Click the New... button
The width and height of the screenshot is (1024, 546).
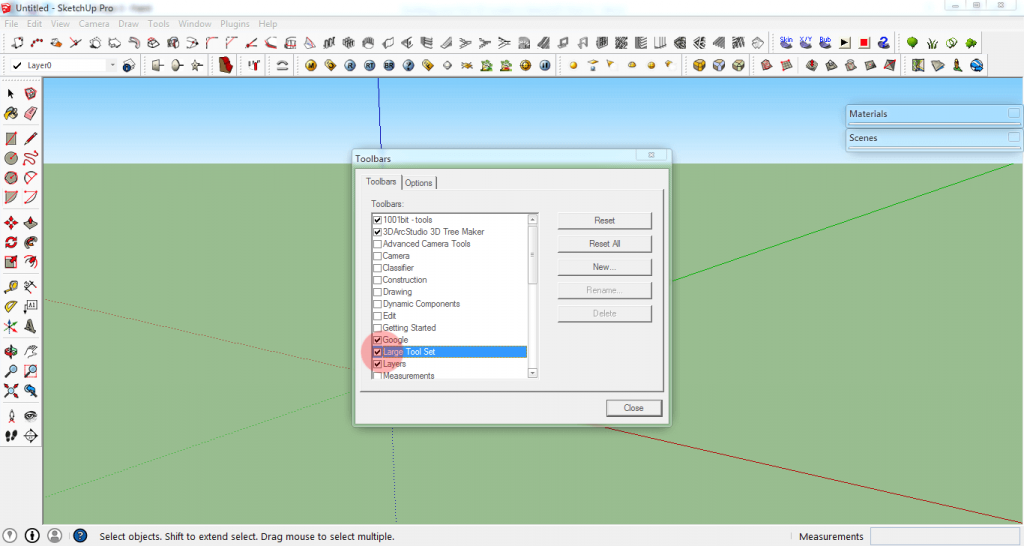tap(604, 267)
